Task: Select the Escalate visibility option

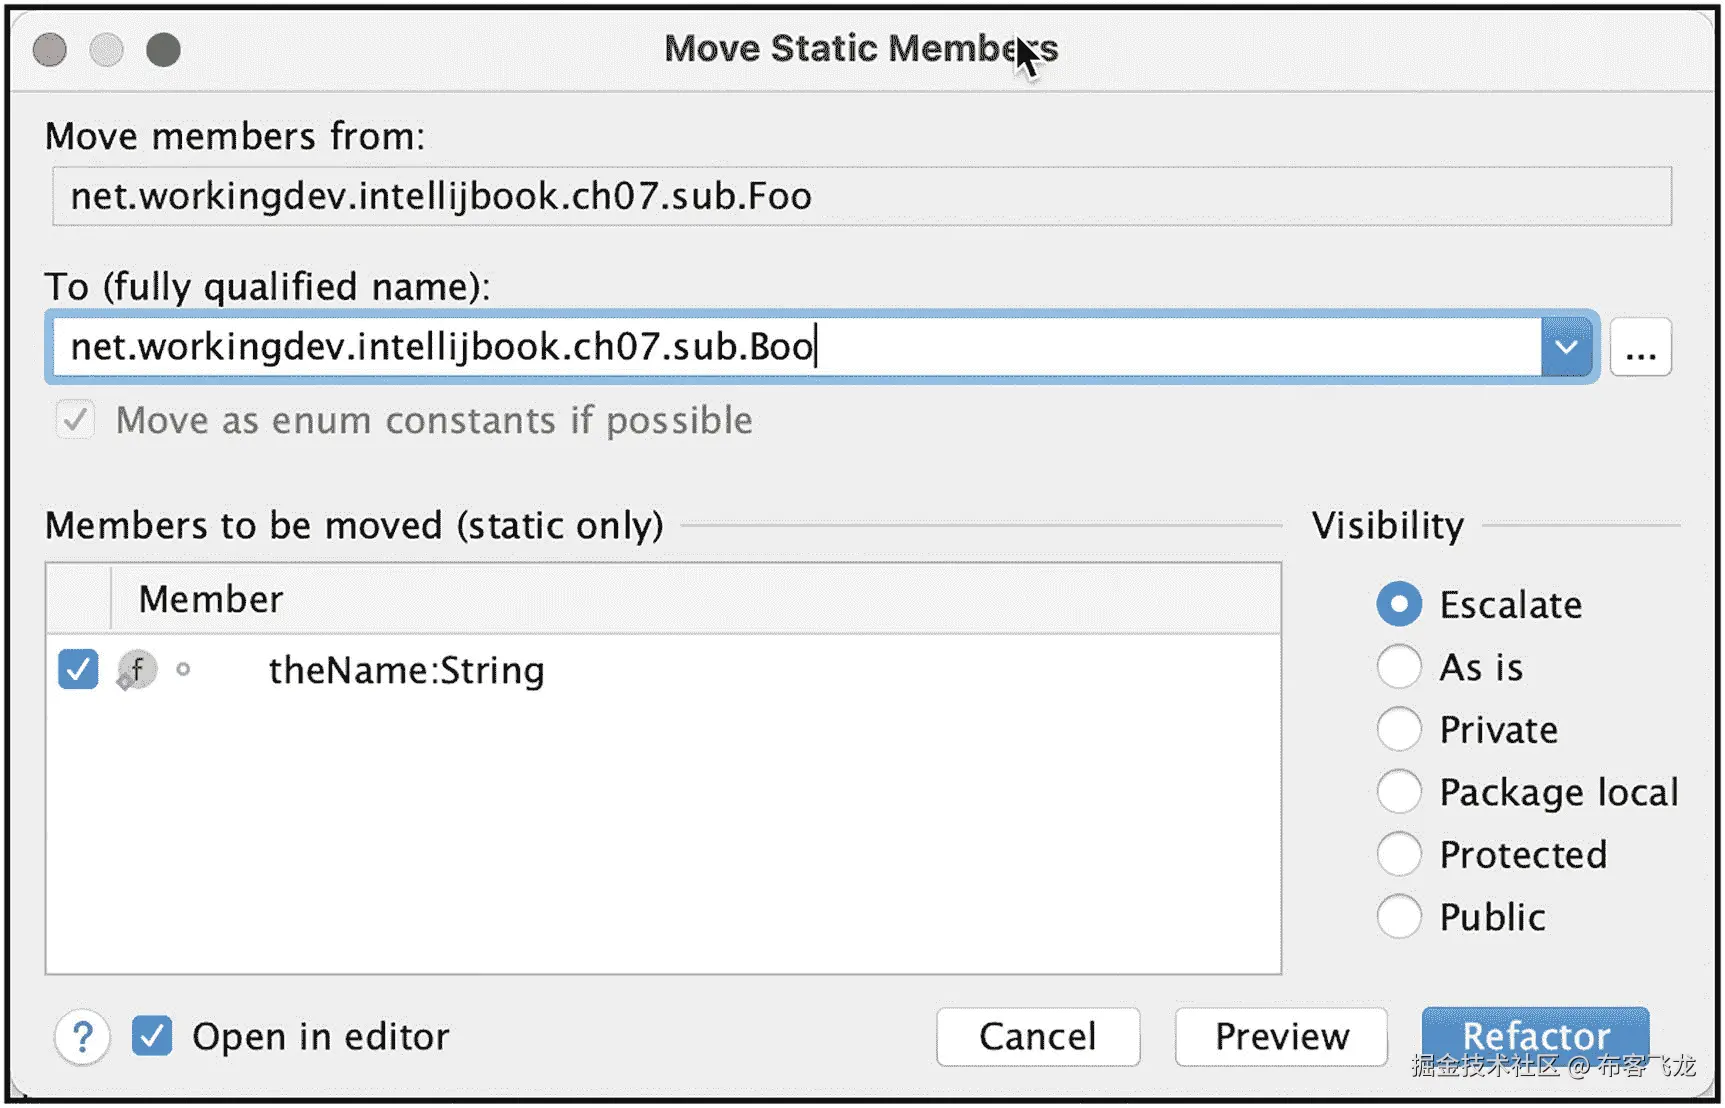Action: (x=1399, y=605)
